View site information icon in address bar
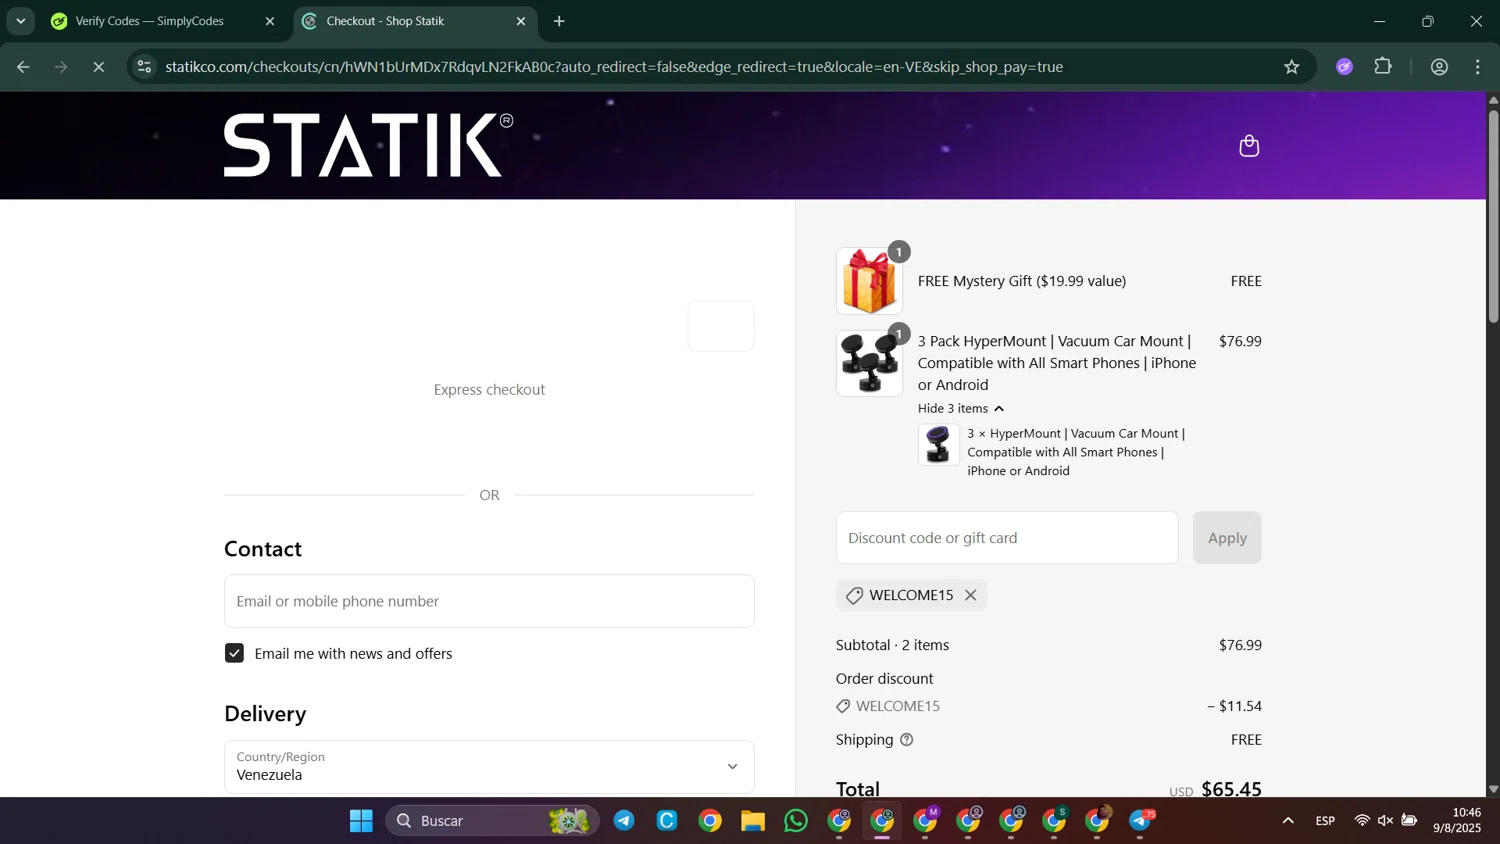This screenshot has height=844, width=1500. coord(144,67)
